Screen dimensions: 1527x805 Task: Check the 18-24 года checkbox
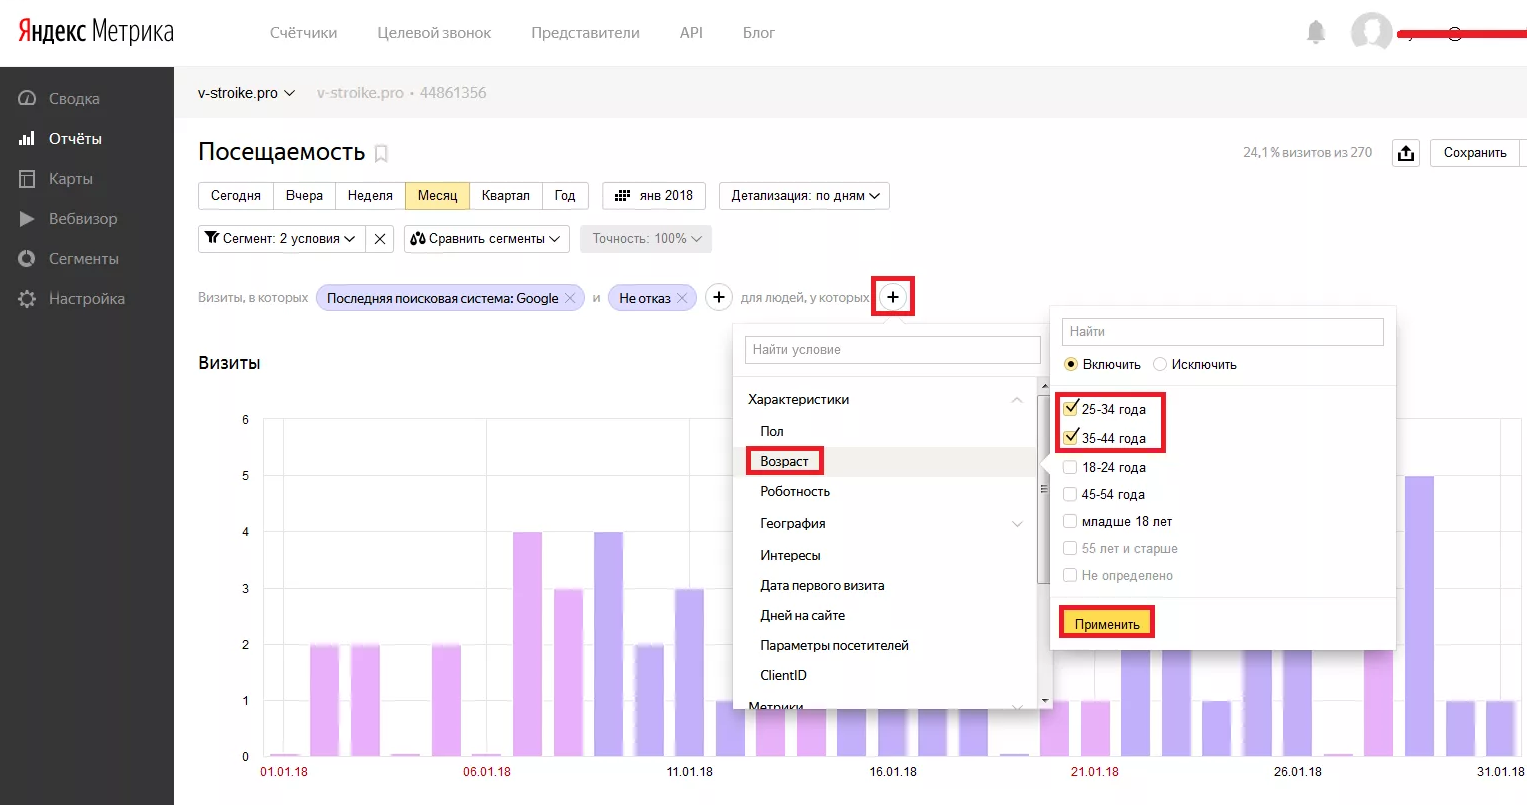[x=1070, y=467]
